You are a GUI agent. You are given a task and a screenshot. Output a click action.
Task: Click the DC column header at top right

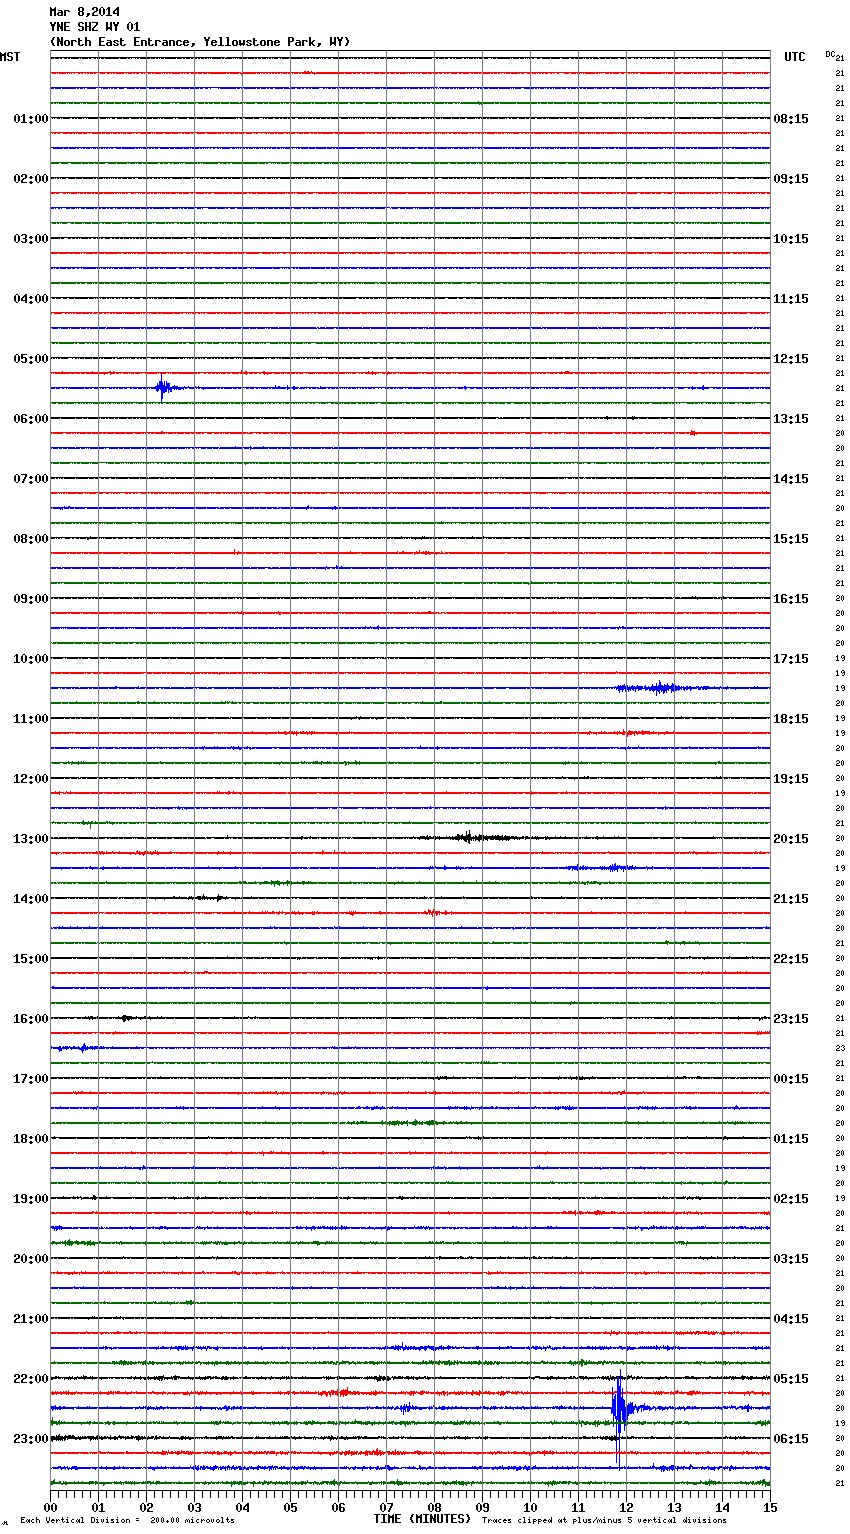830,54
